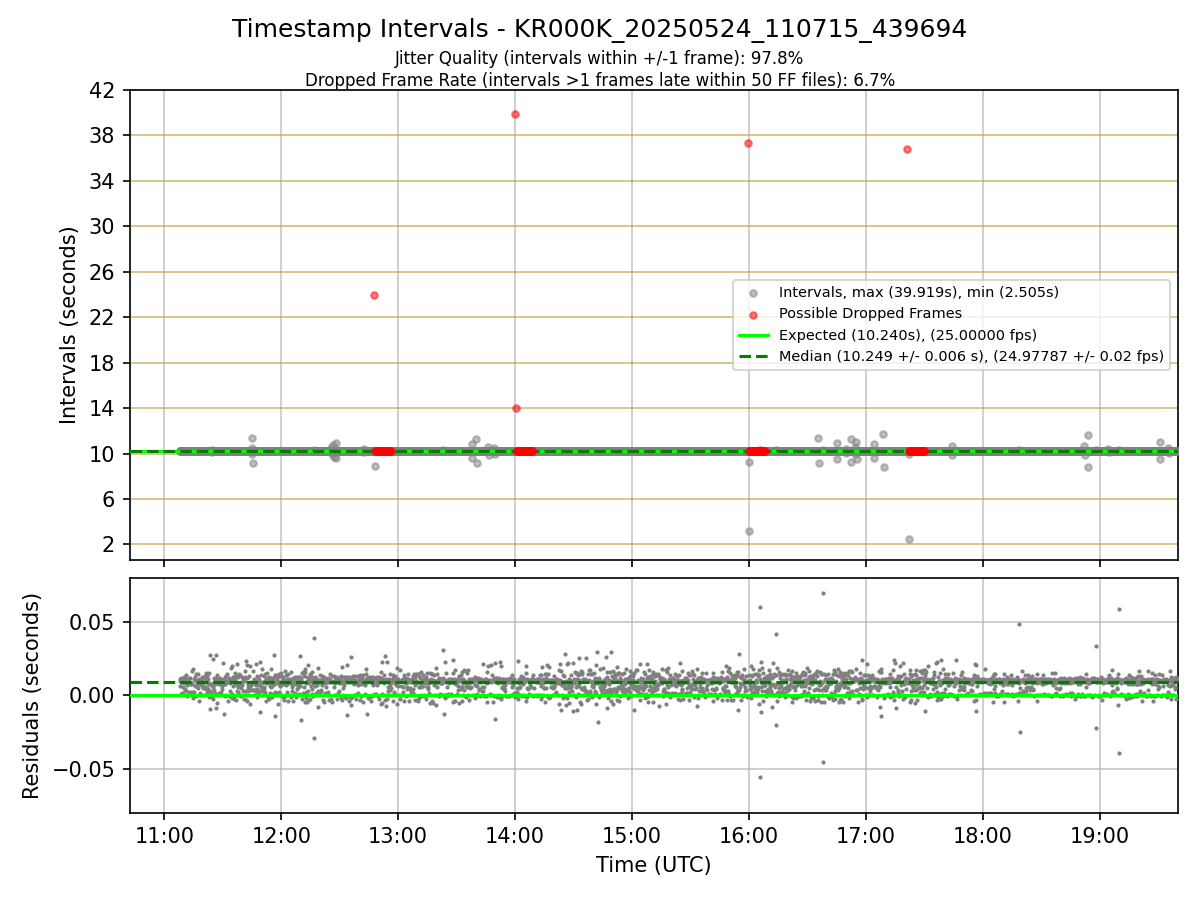Screen dimensions: 1200x900
Task: Select the lowest gray interval point near 2.5 seconds
Action: click(x=909, y=539)
